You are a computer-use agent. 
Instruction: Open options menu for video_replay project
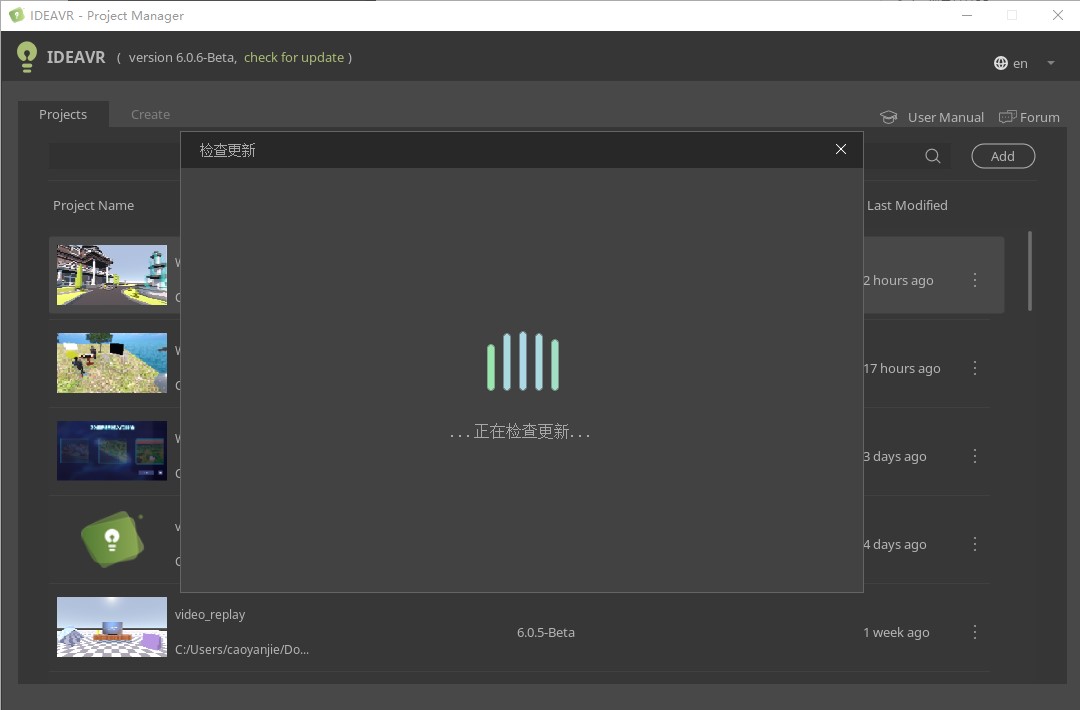point(975,632)
